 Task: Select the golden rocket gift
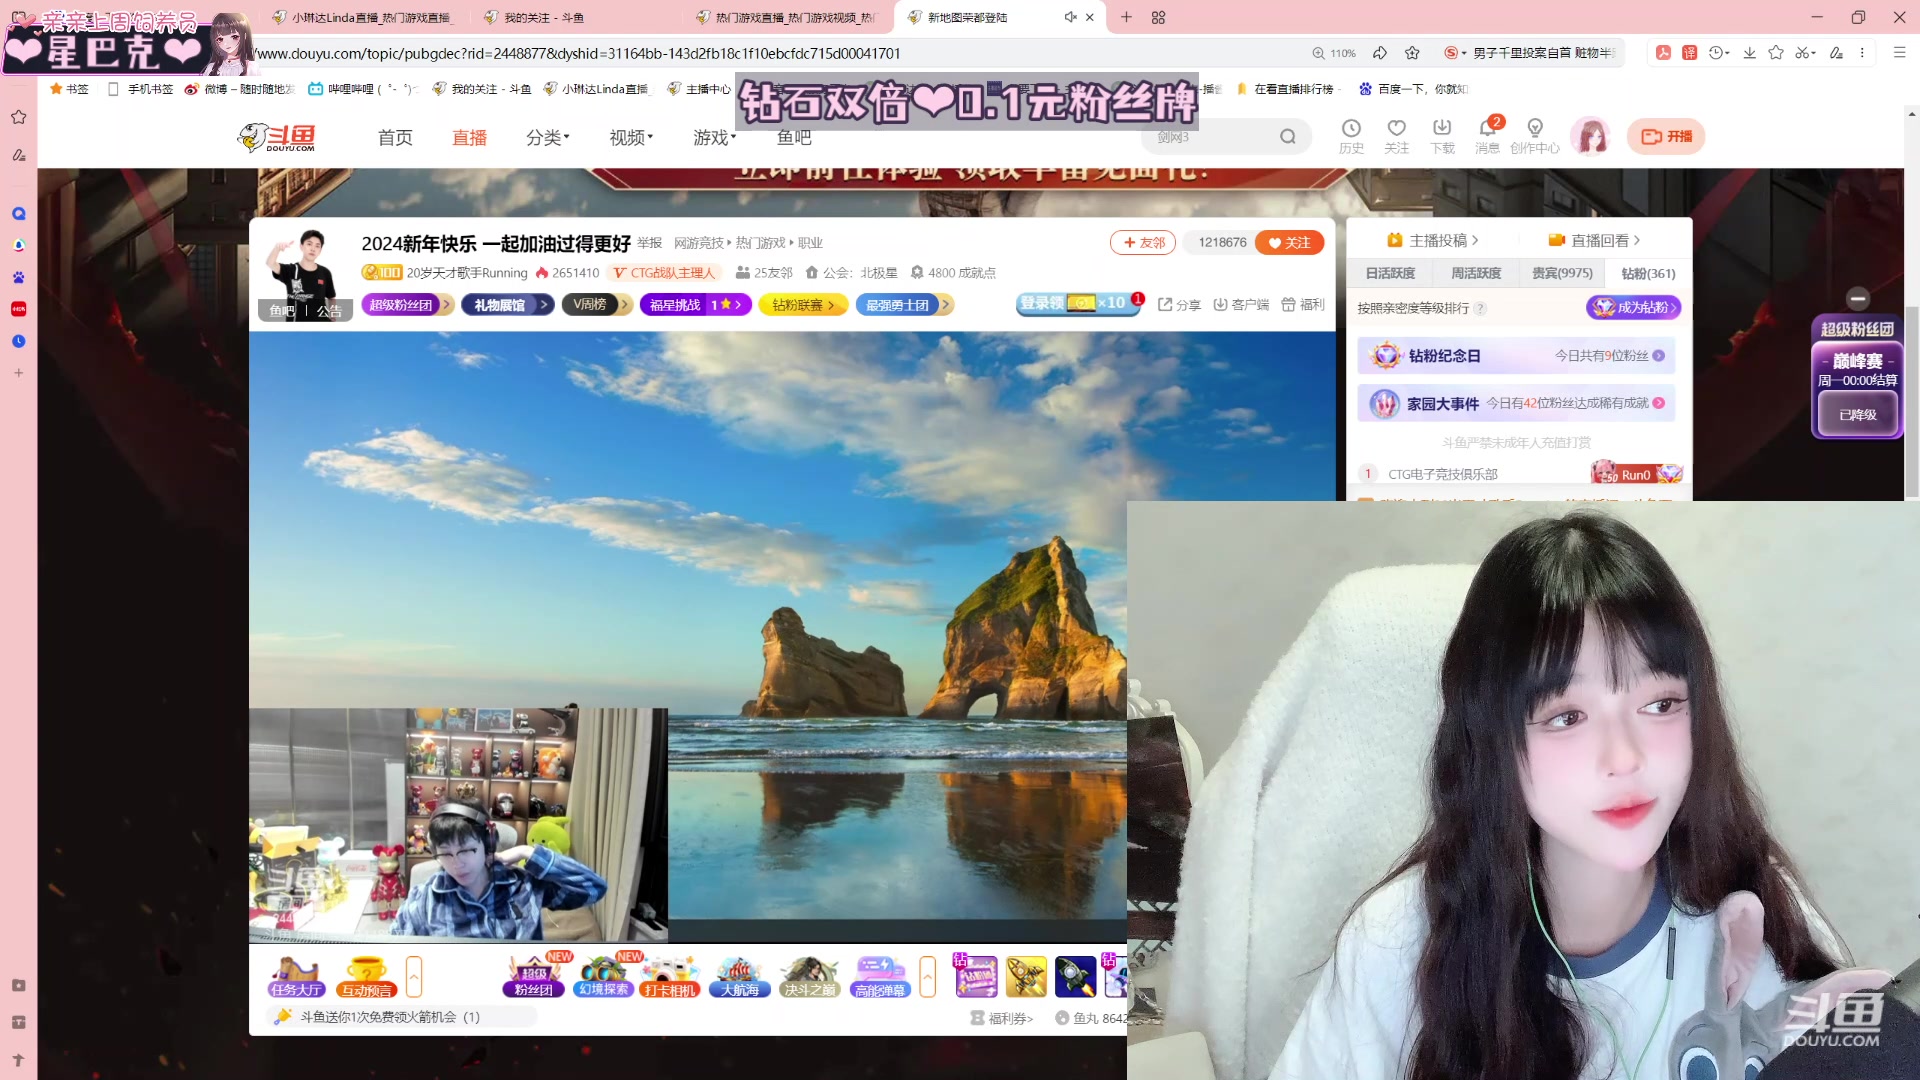pyautogui.click(x=1026, y=977)
